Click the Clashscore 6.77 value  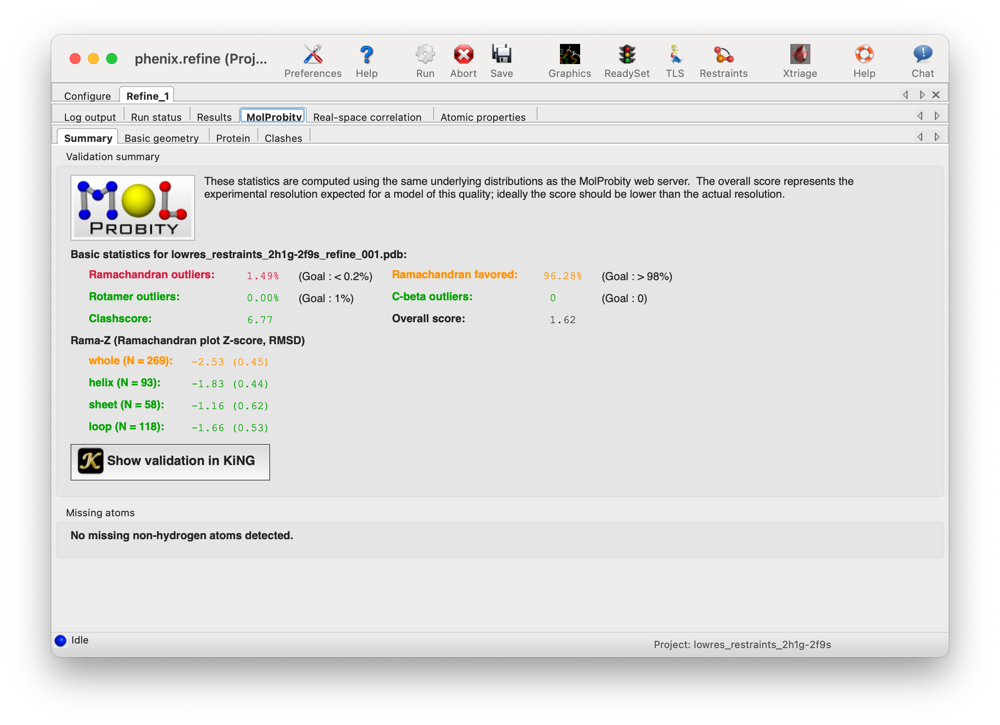tap(260, 319)
